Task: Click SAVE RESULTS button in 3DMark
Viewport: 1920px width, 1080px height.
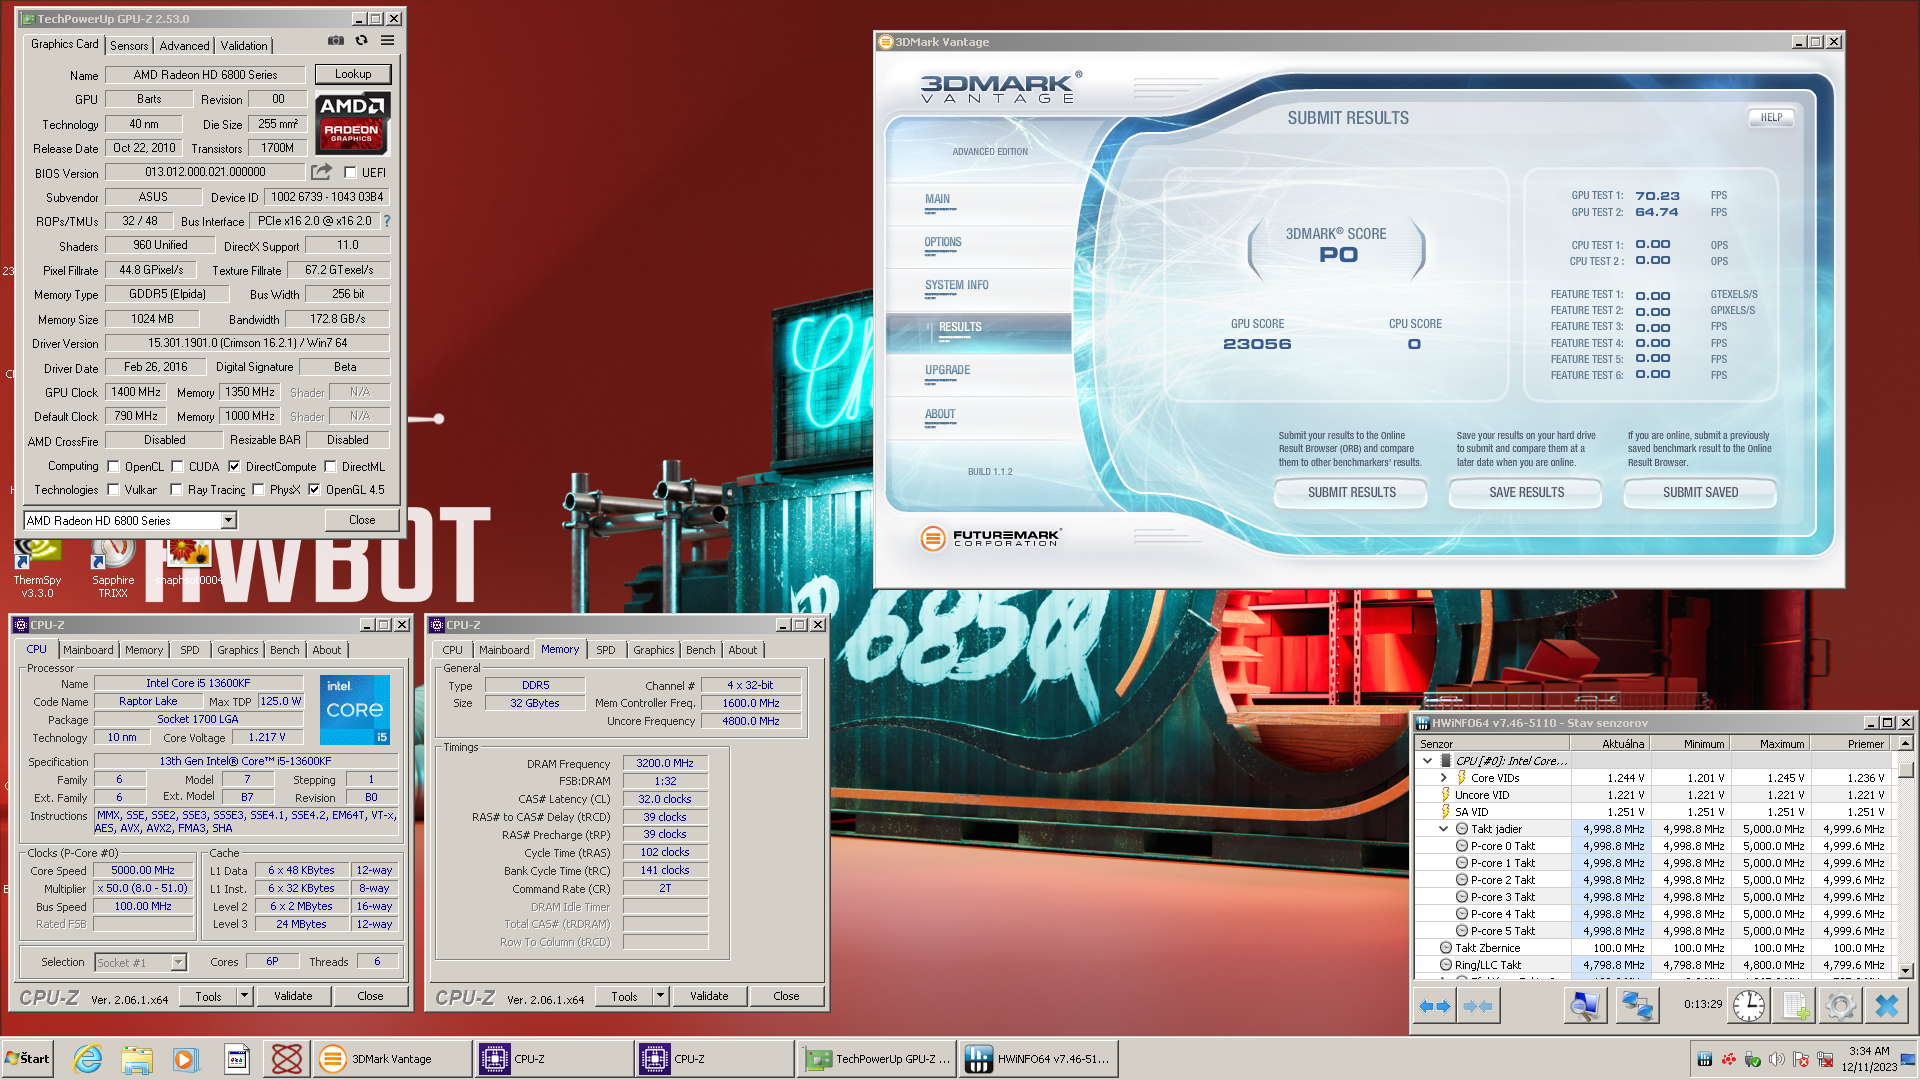Action: point(1526,492)
